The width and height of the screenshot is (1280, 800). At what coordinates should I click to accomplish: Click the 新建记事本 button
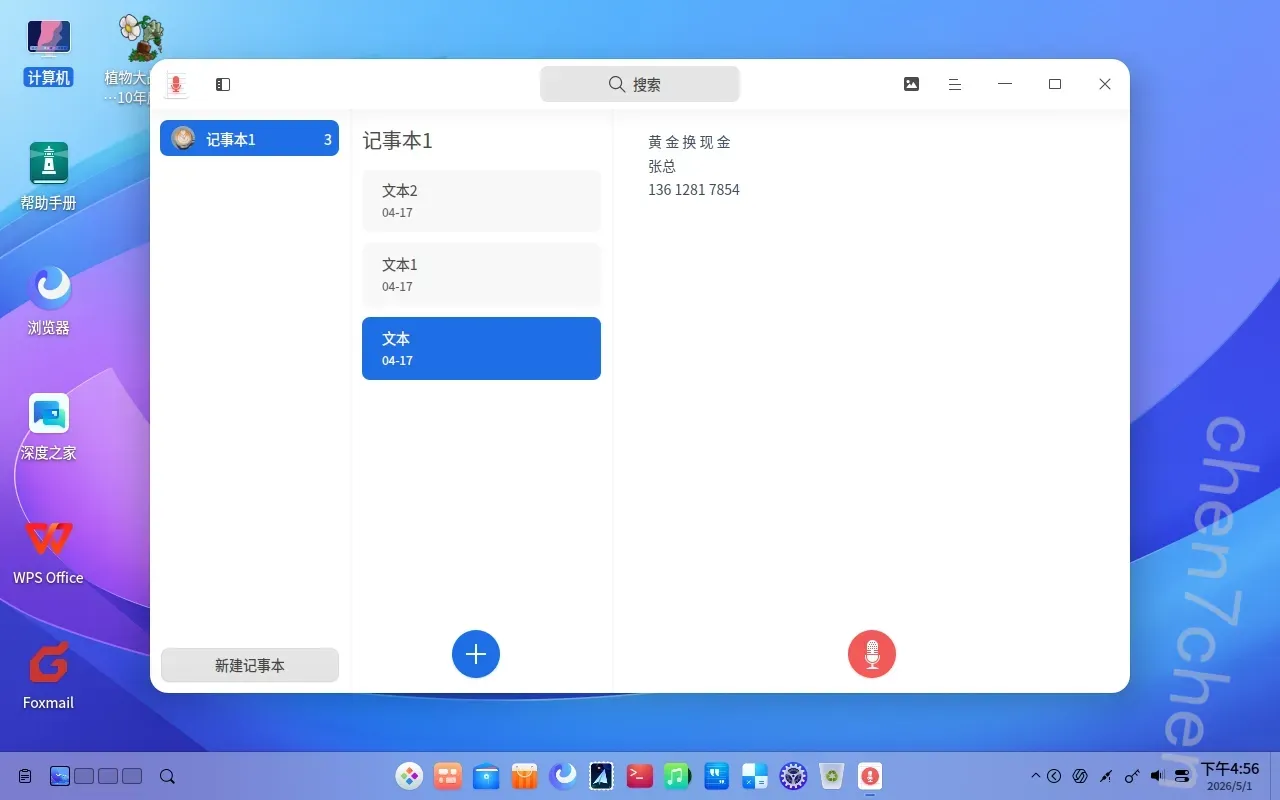pos(250,665)
